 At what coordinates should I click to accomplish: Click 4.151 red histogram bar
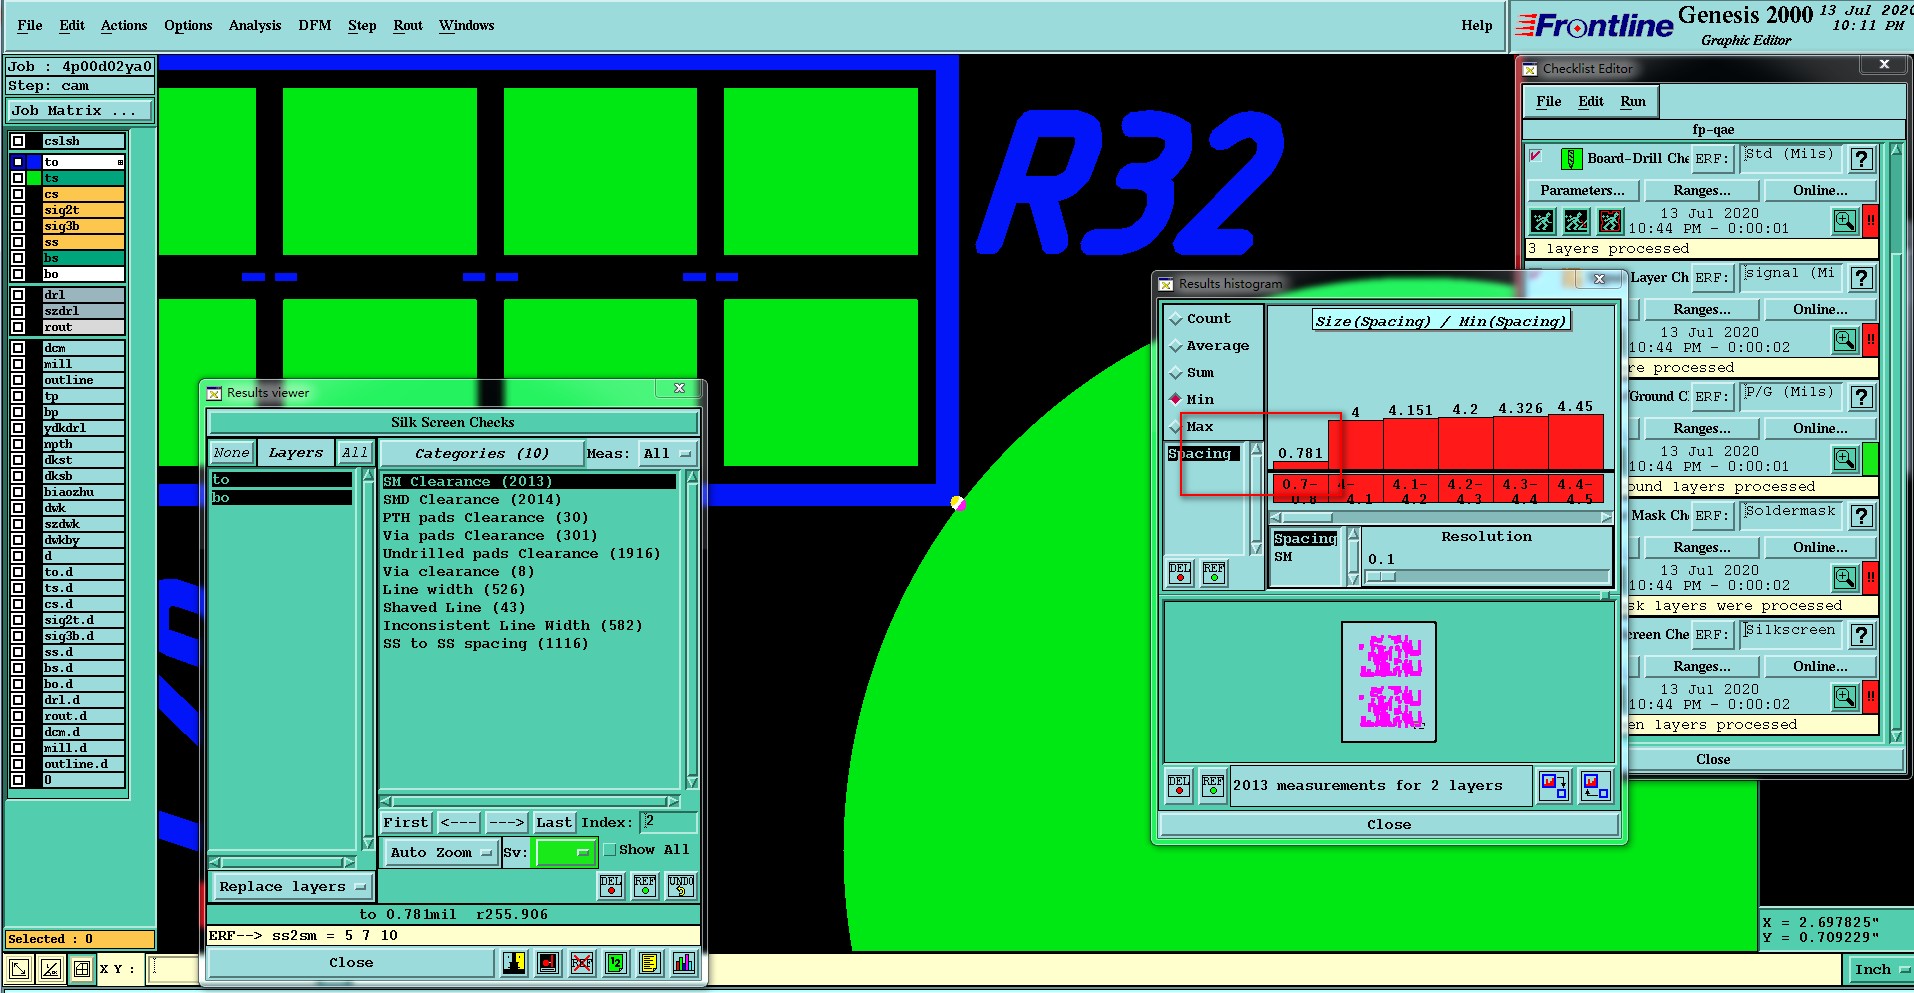[1410, 445]
